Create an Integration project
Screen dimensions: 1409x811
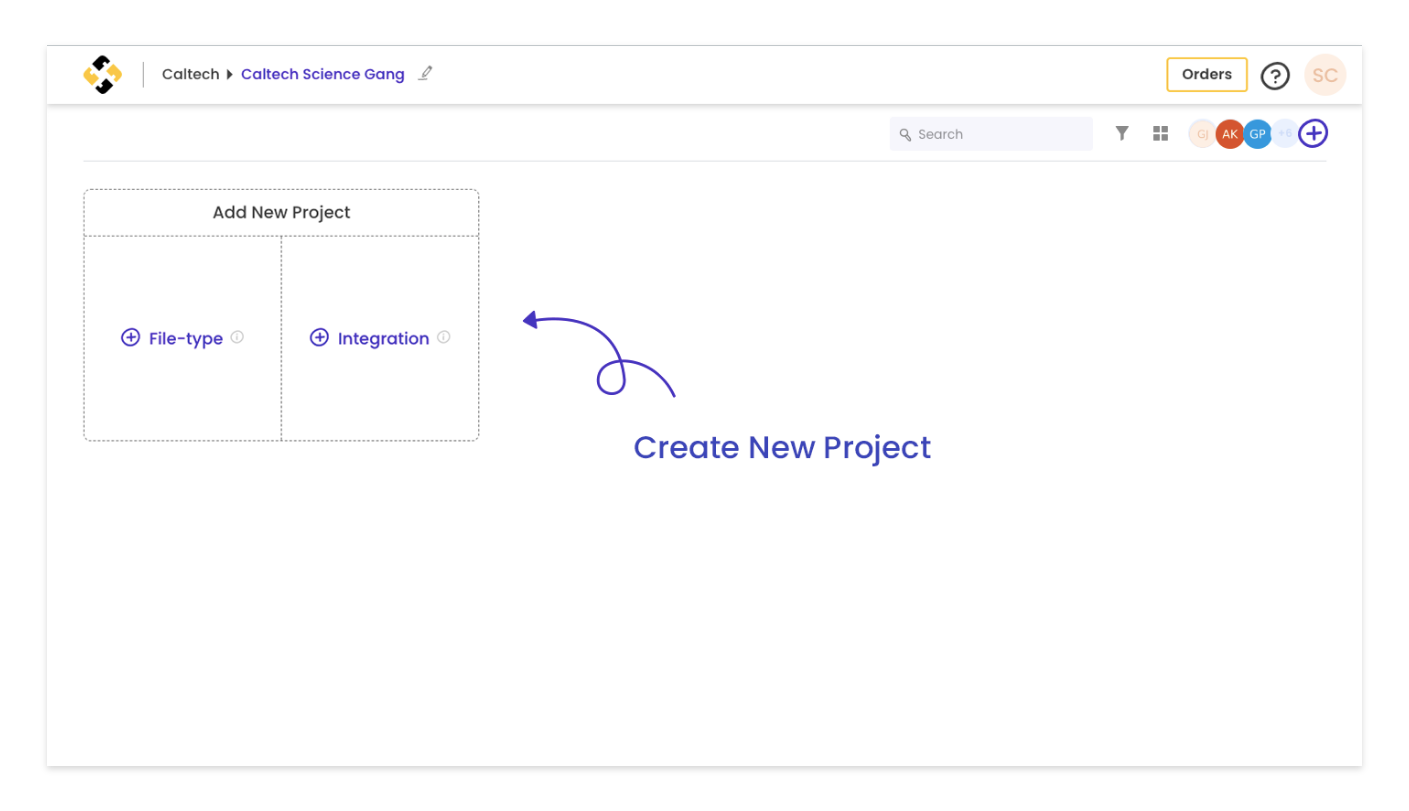coord(369,338)
